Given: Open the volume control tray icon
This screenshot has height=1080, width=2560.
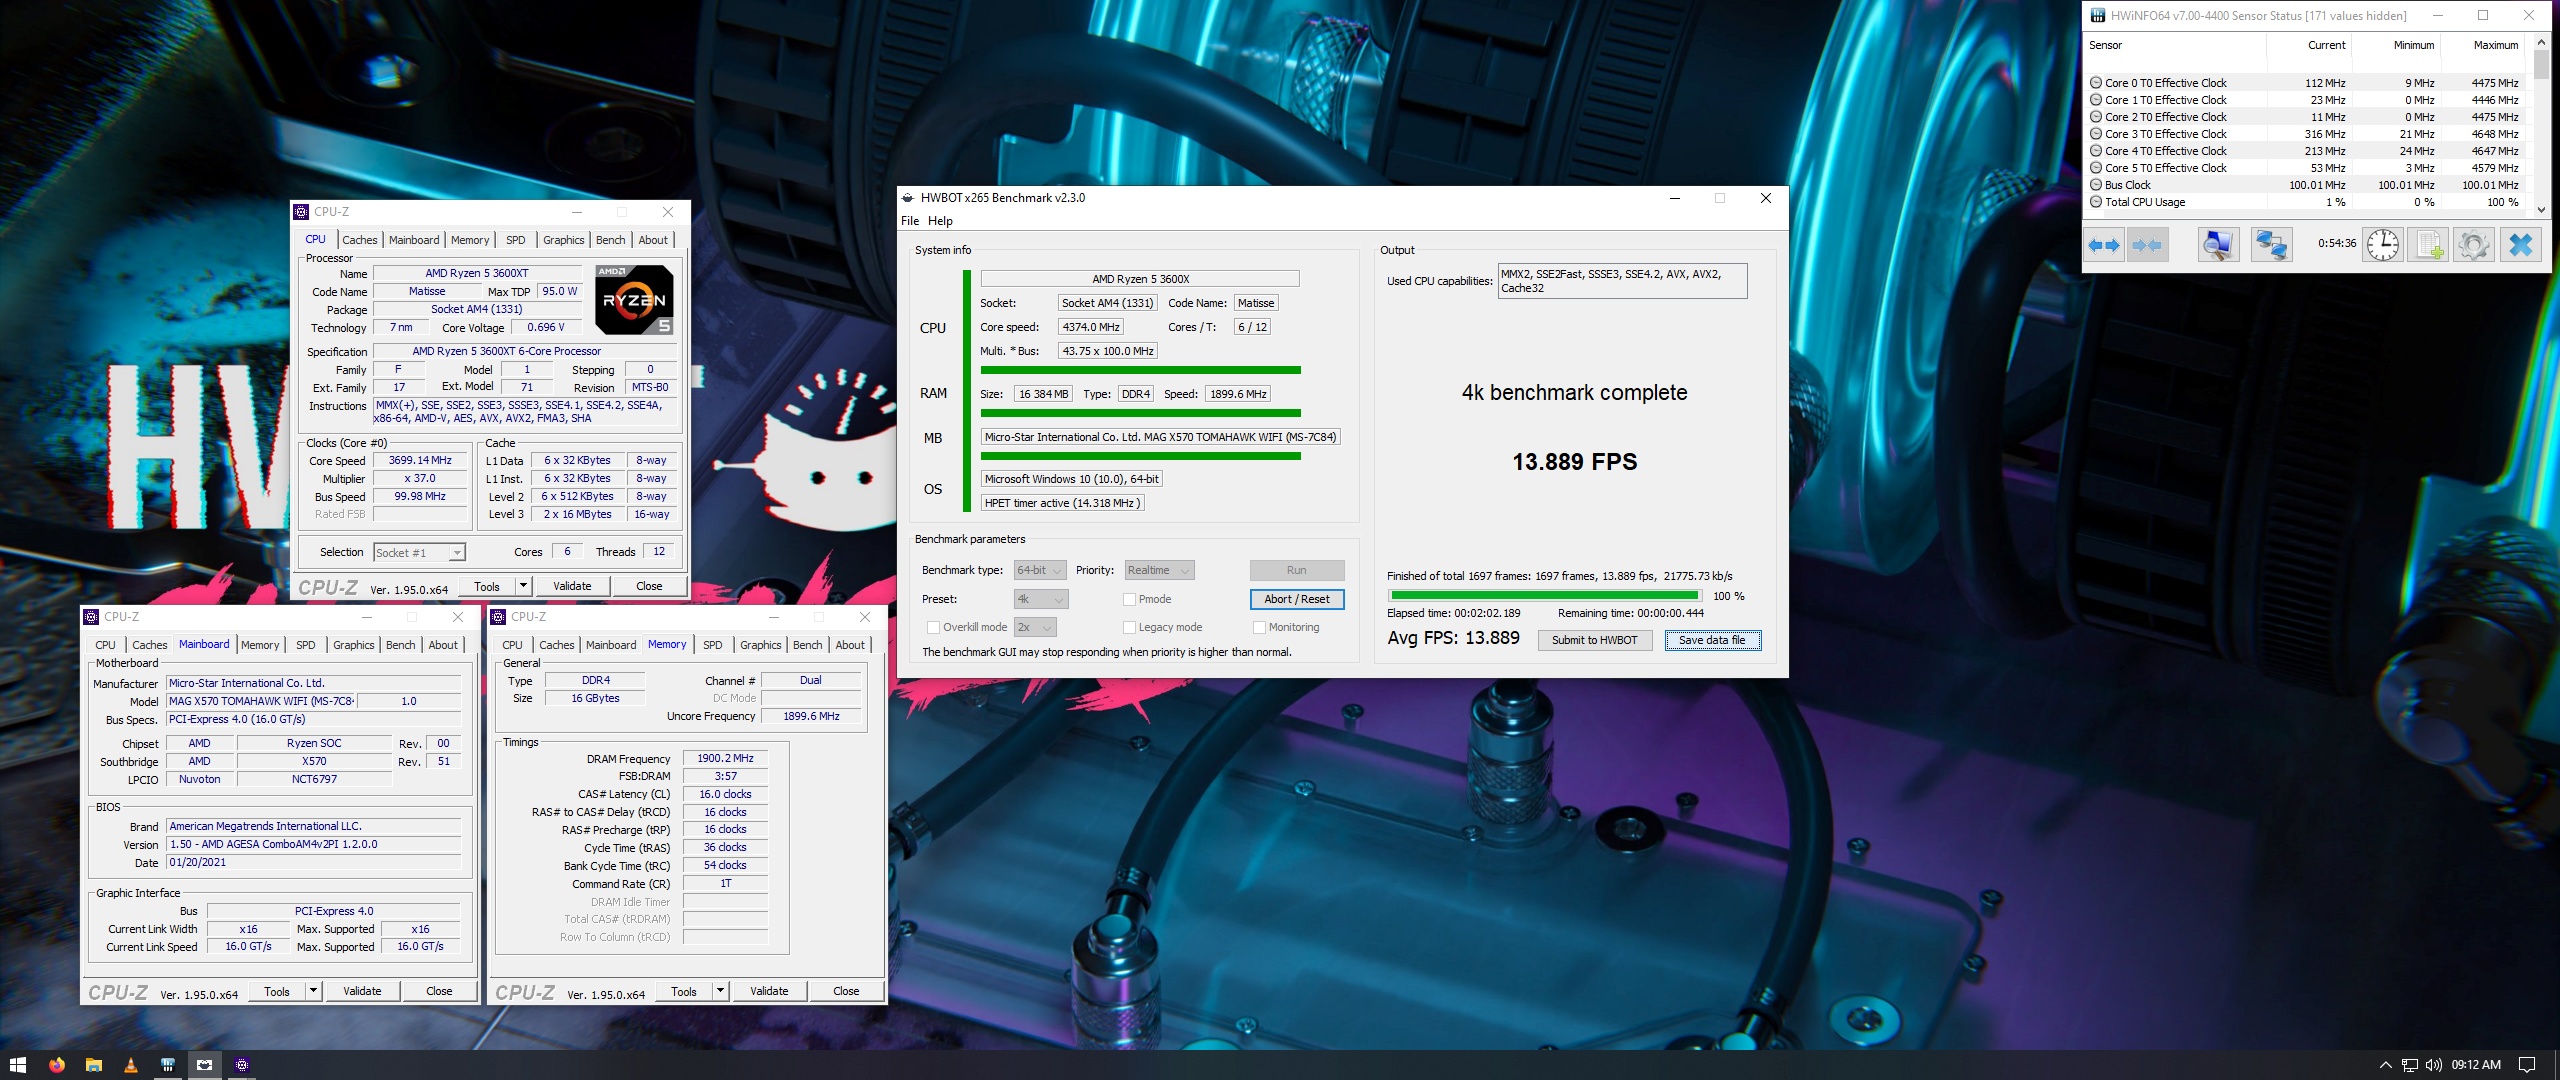Looking at the screenshot, I should tap(2433, 1065).
